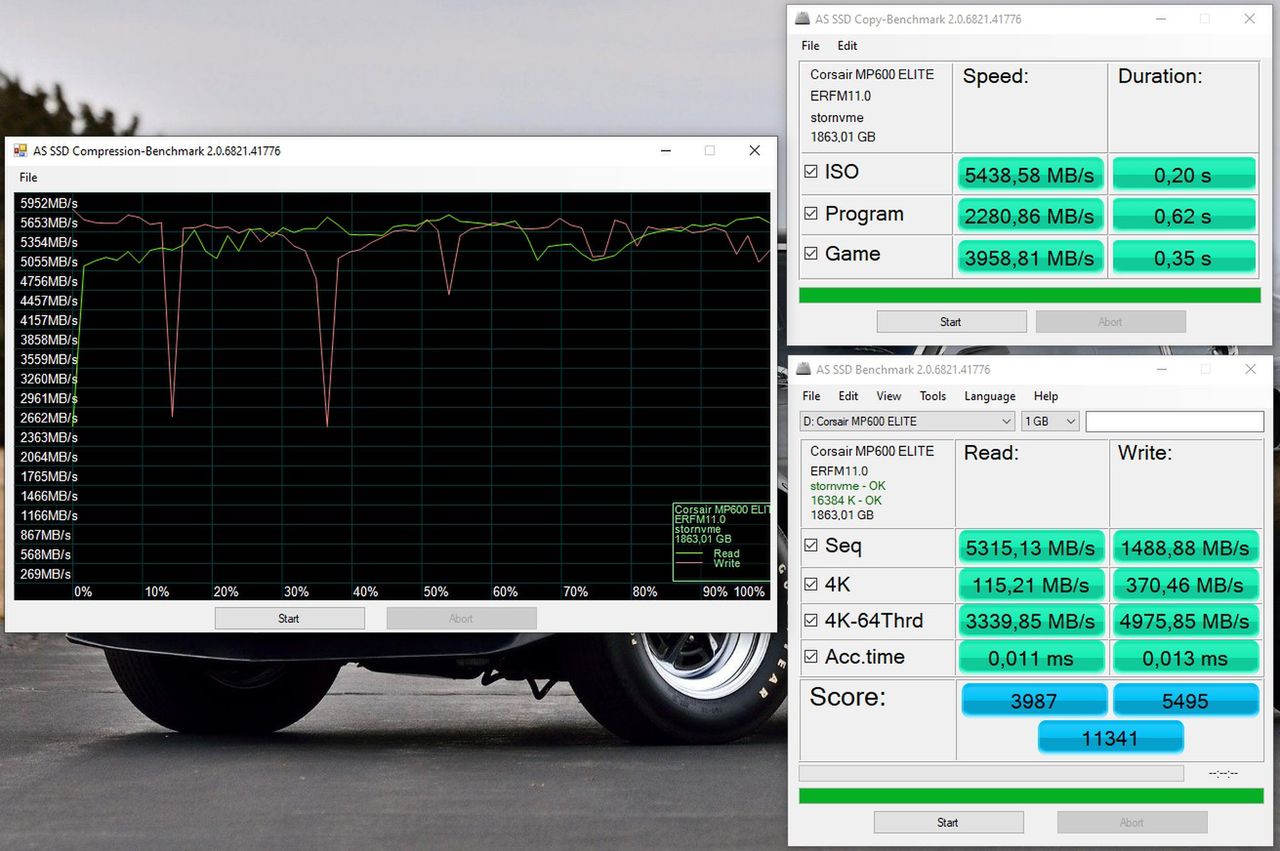Click the Seq read 5315,13 MB/s value

click(1032, 547)
